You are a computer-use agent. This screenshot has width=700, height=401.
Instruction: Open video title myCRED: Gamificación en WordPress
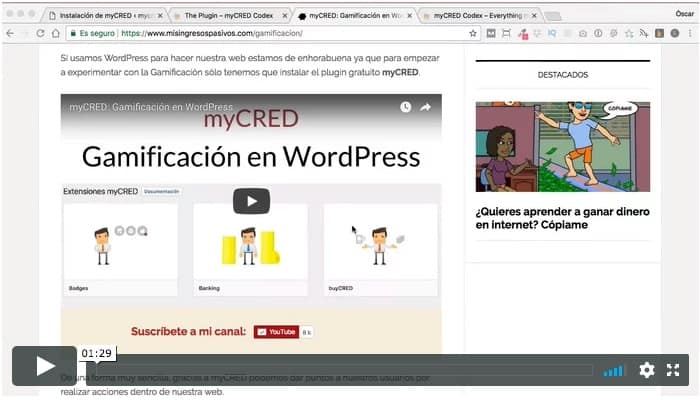pyautogui.click(x=151, y=107)
